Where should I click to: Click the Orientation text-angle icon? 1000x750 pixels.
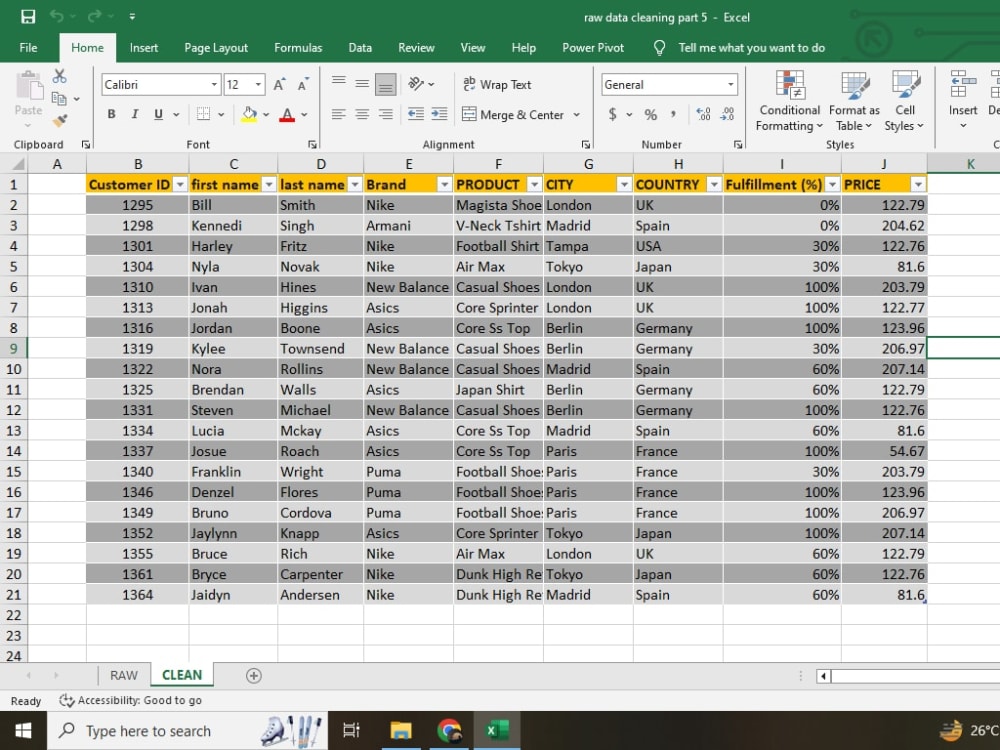point(416,84)
